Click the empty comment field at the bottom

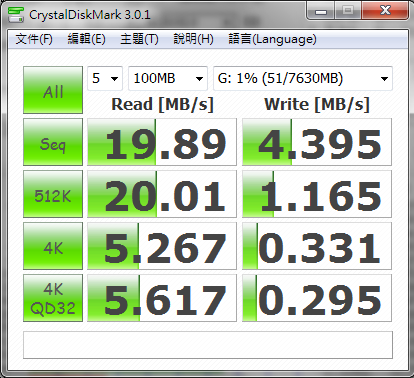coord(208,345)
